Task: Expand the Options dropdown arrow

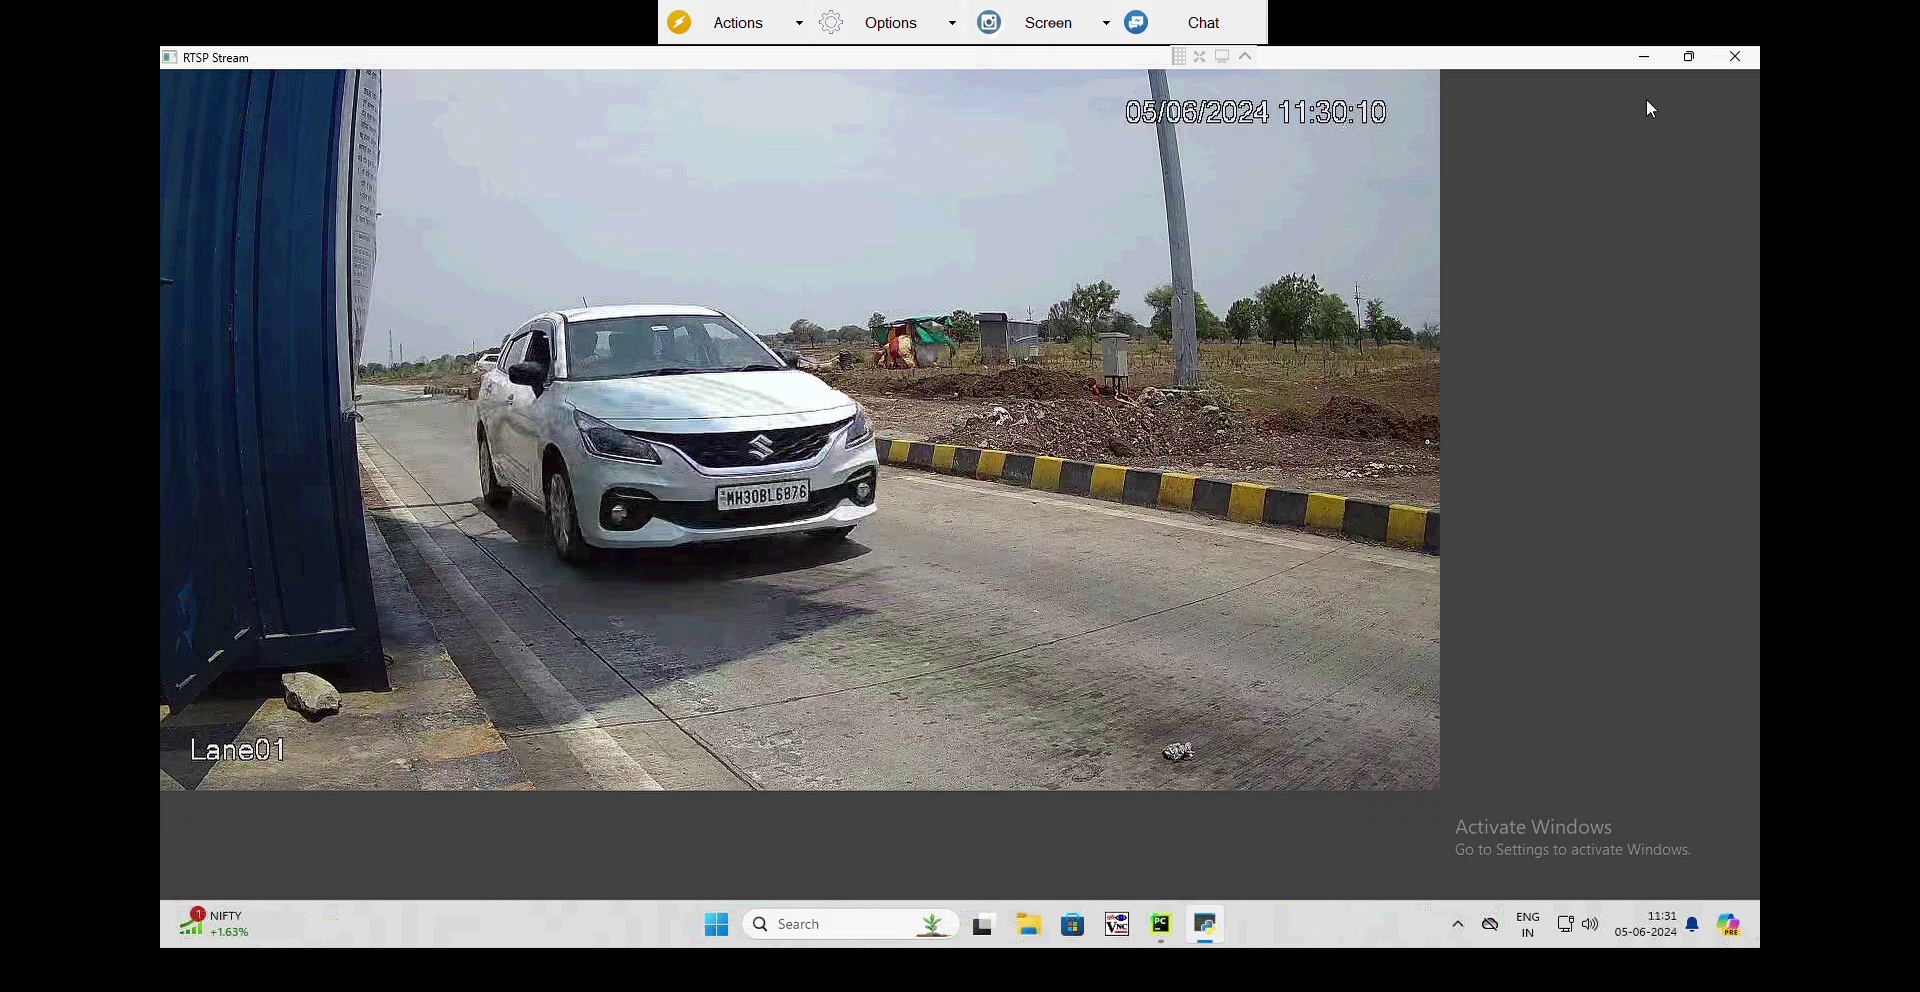Action: [x=952, y=23]
